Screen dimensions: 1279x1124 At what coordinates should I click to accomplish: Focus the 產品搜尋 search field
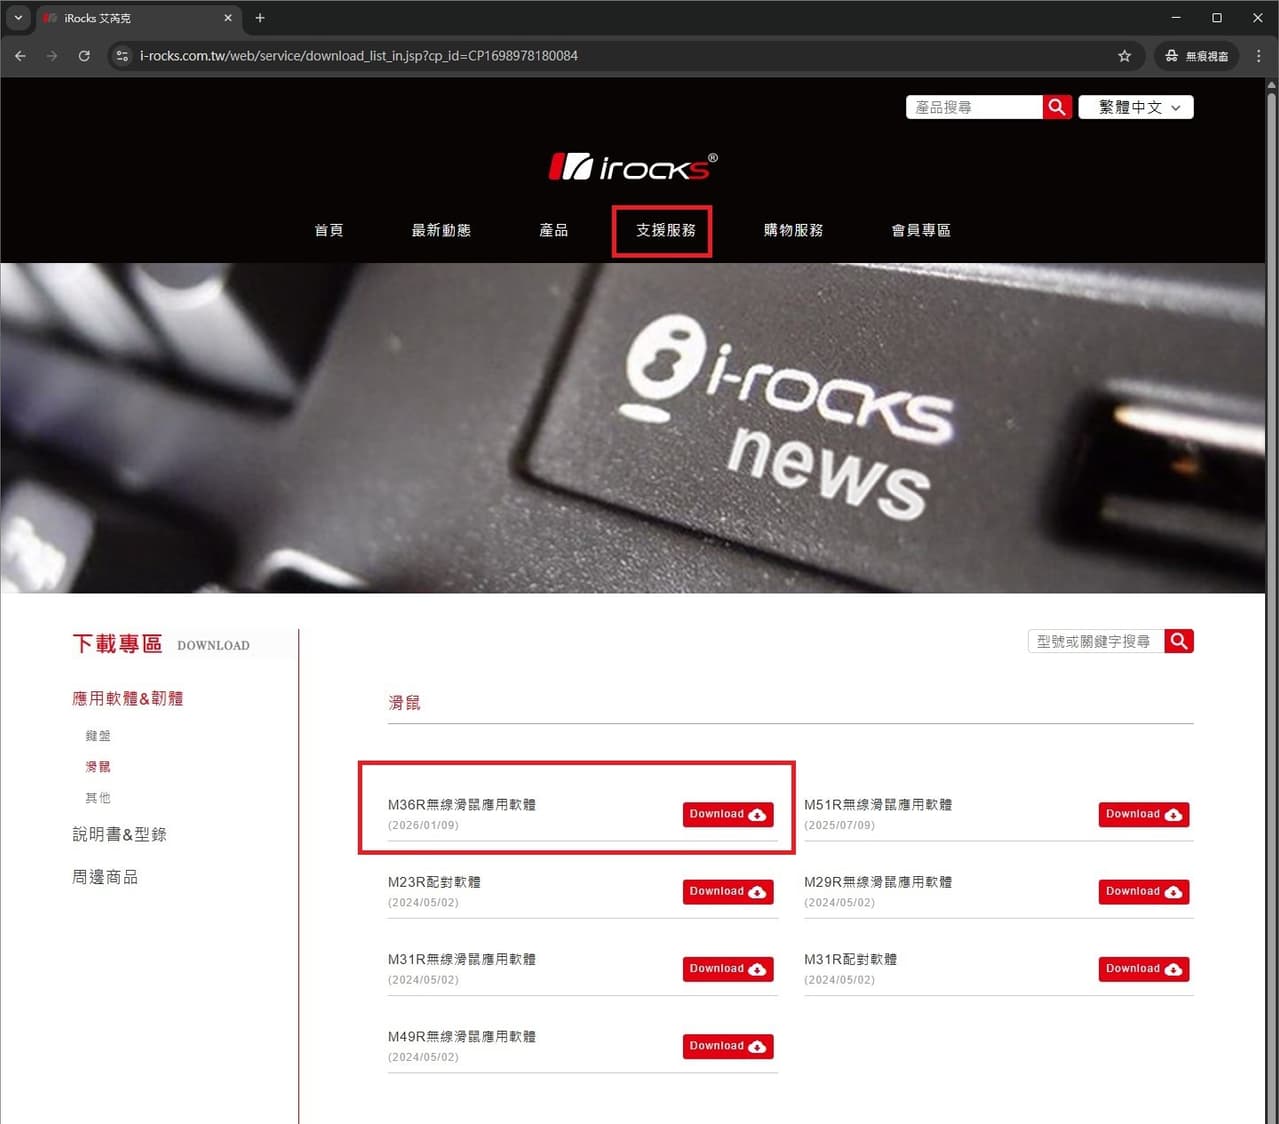coord(974,107)
